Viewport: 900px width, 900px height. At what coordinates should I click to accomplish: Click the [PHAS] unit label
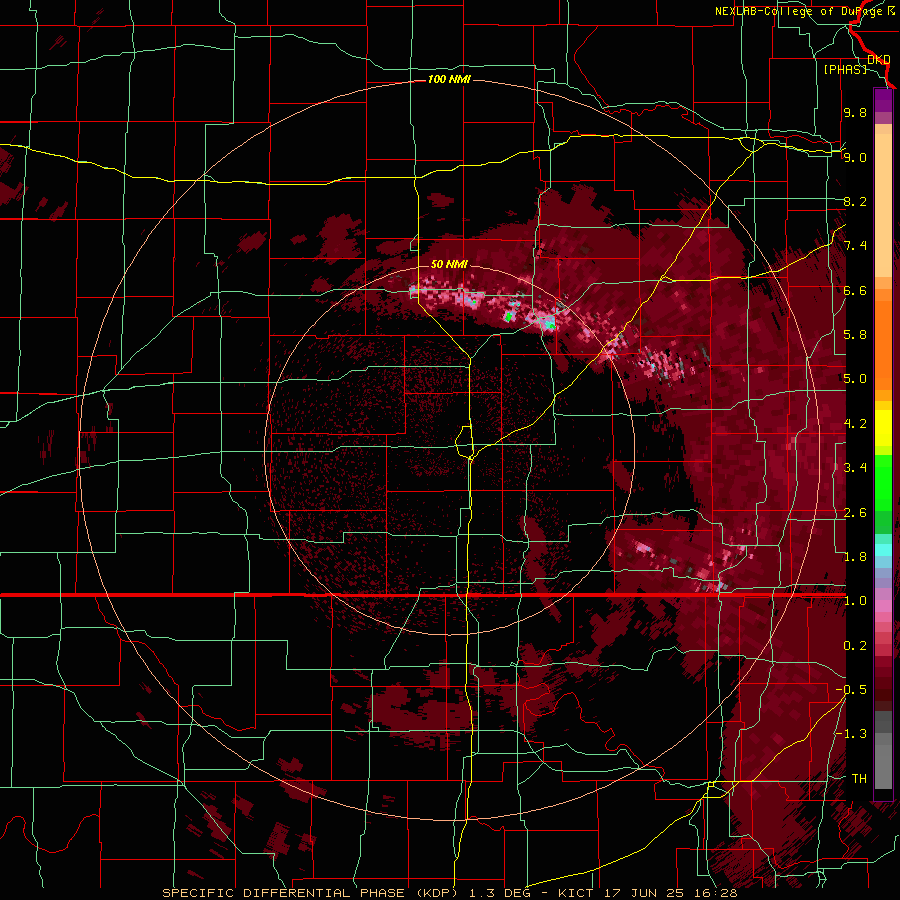coord(845,69)
